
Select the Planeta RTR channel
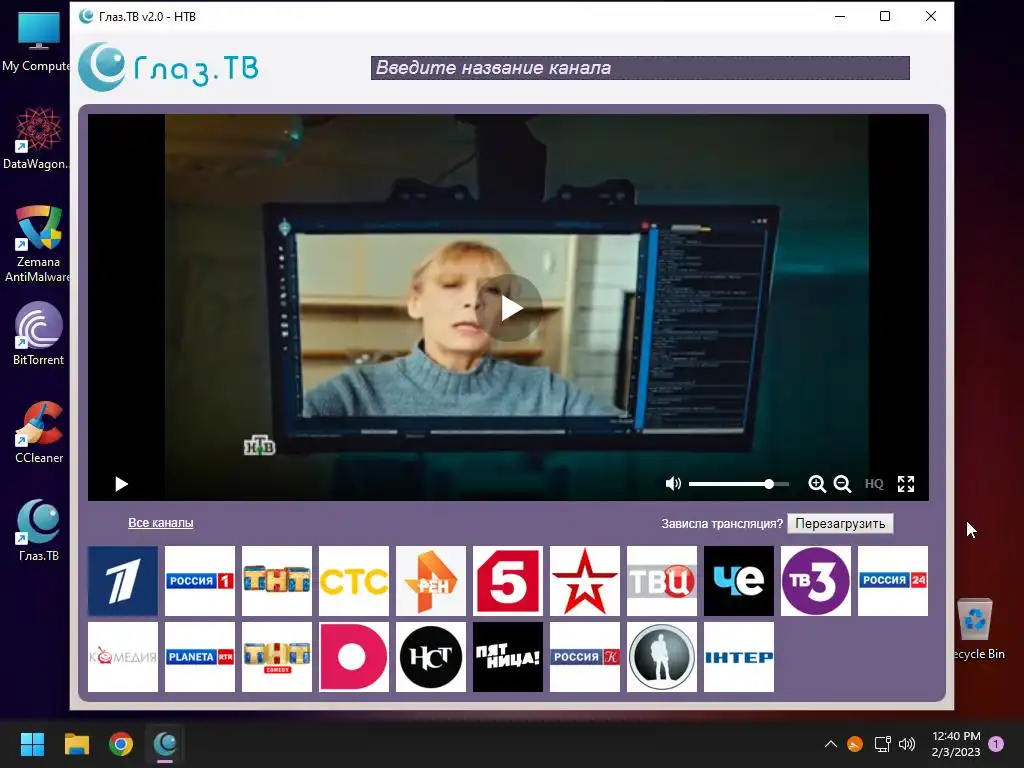pos(200,656)
